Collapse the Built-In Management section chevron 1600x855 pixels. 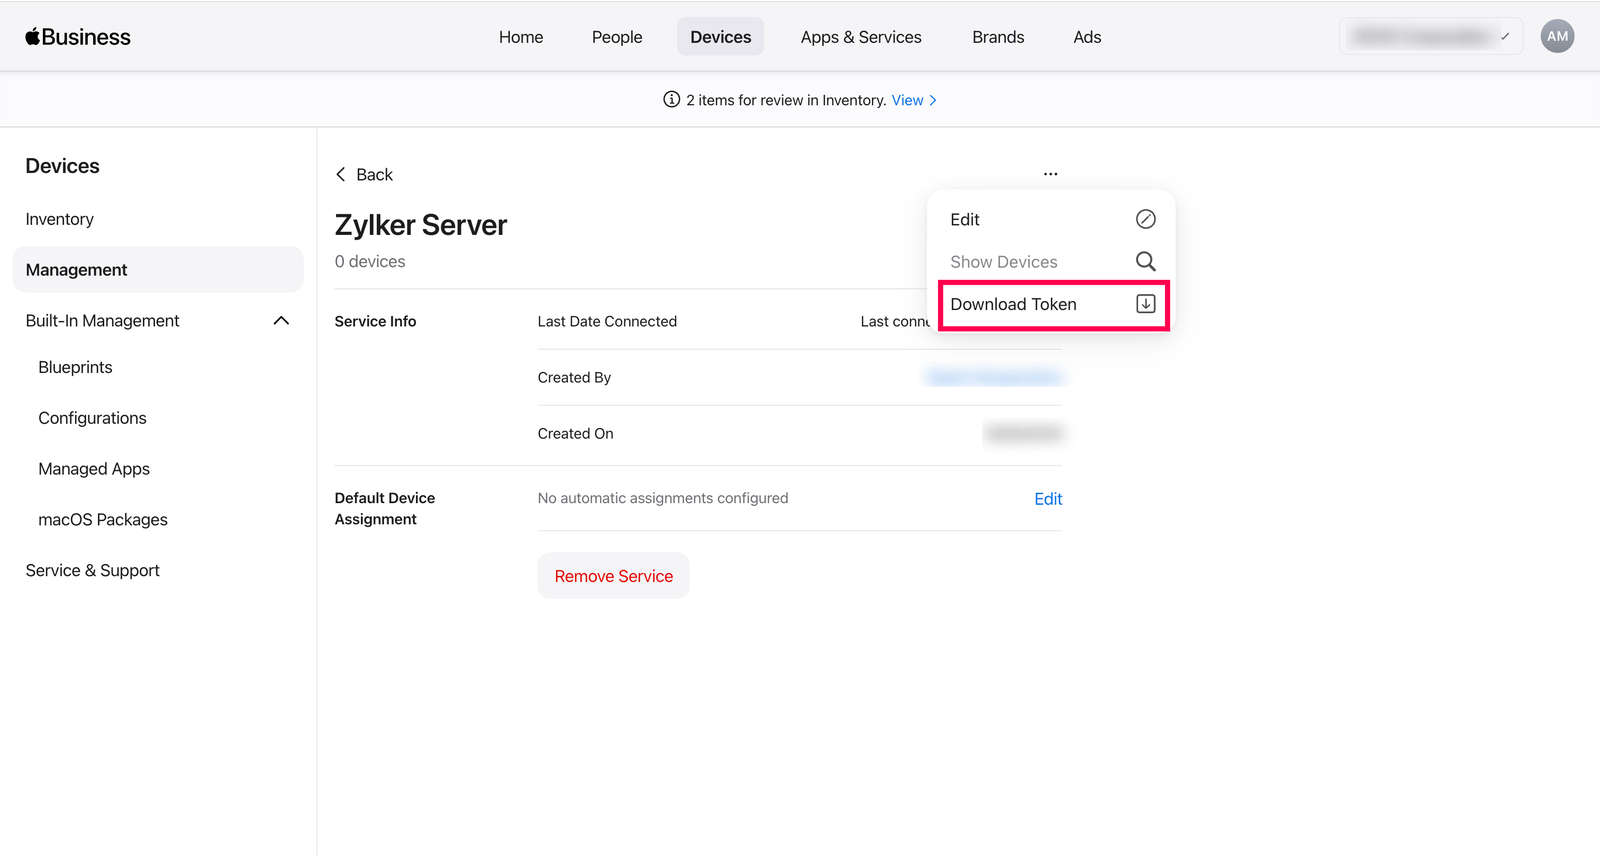[x=281, y=321]
